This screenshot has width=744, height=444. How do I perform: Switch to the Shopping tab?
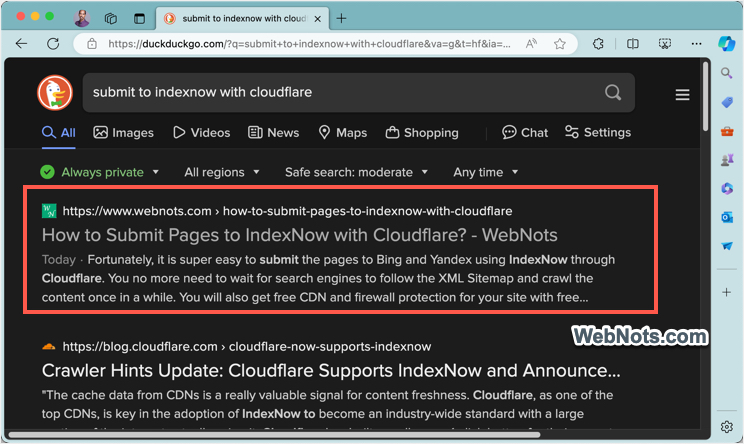422,133
